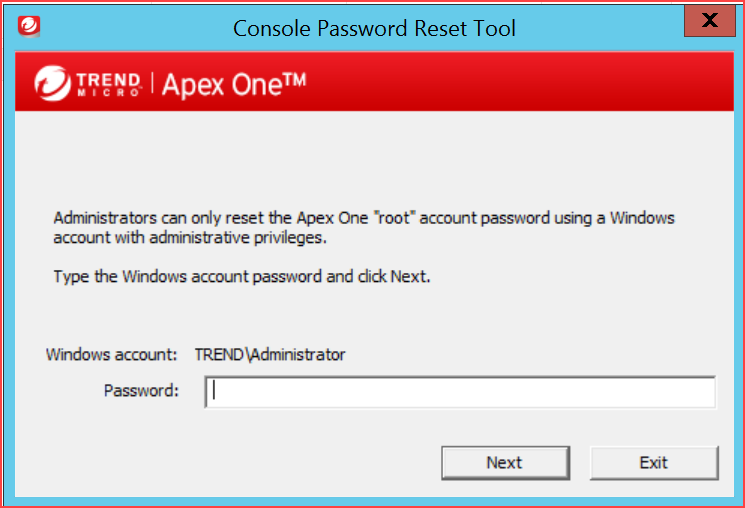
Task: Click the 'Administrators can only reset' instruction line
Action: click(364, 217)
